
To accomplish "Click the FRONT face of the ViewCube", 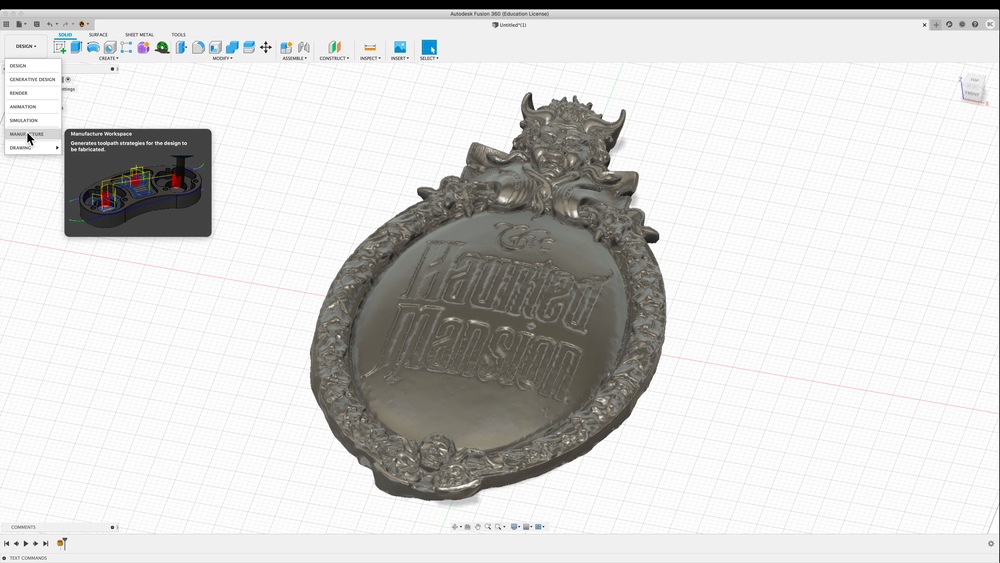I will 971,94.
